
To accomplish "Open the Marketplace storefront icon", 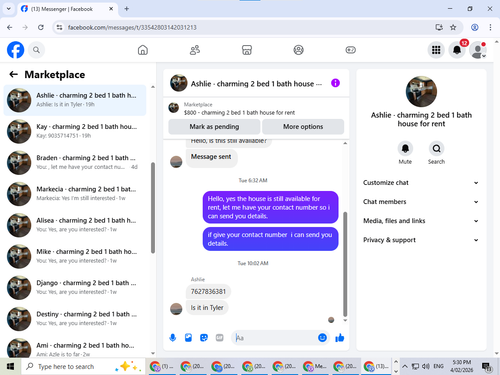I will [x=247, y=50].
